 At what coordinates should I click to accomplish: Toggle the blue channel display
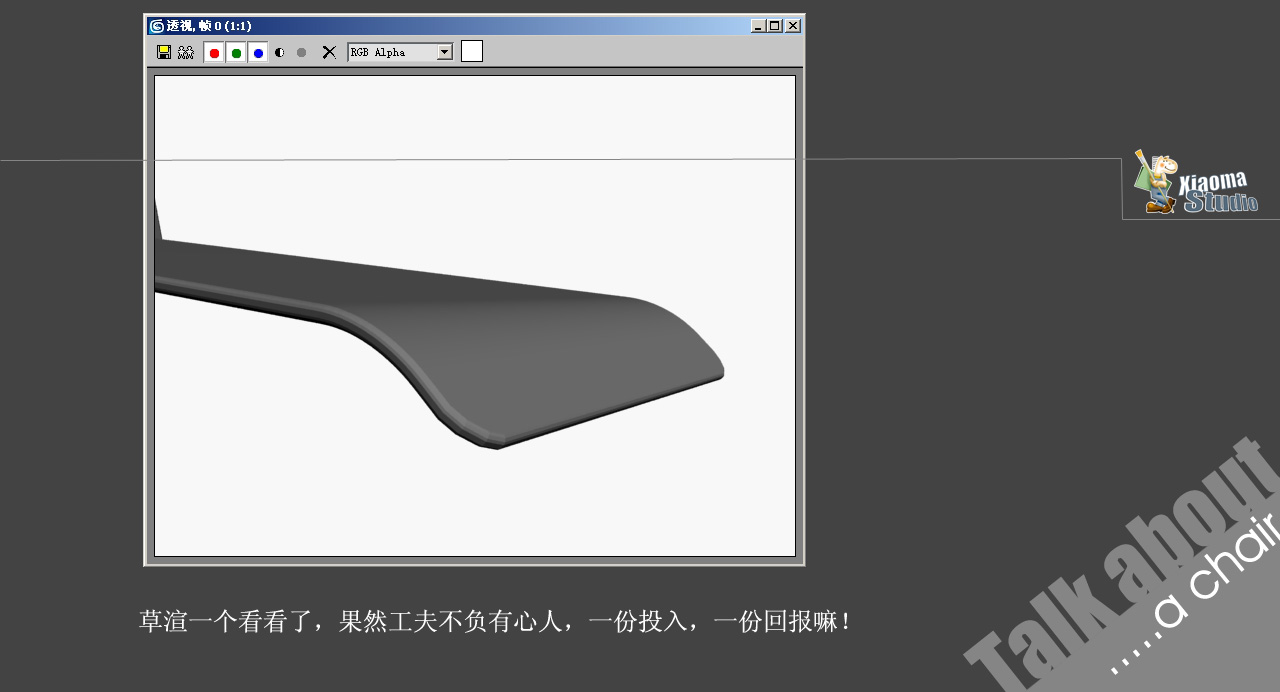[258, 53]
